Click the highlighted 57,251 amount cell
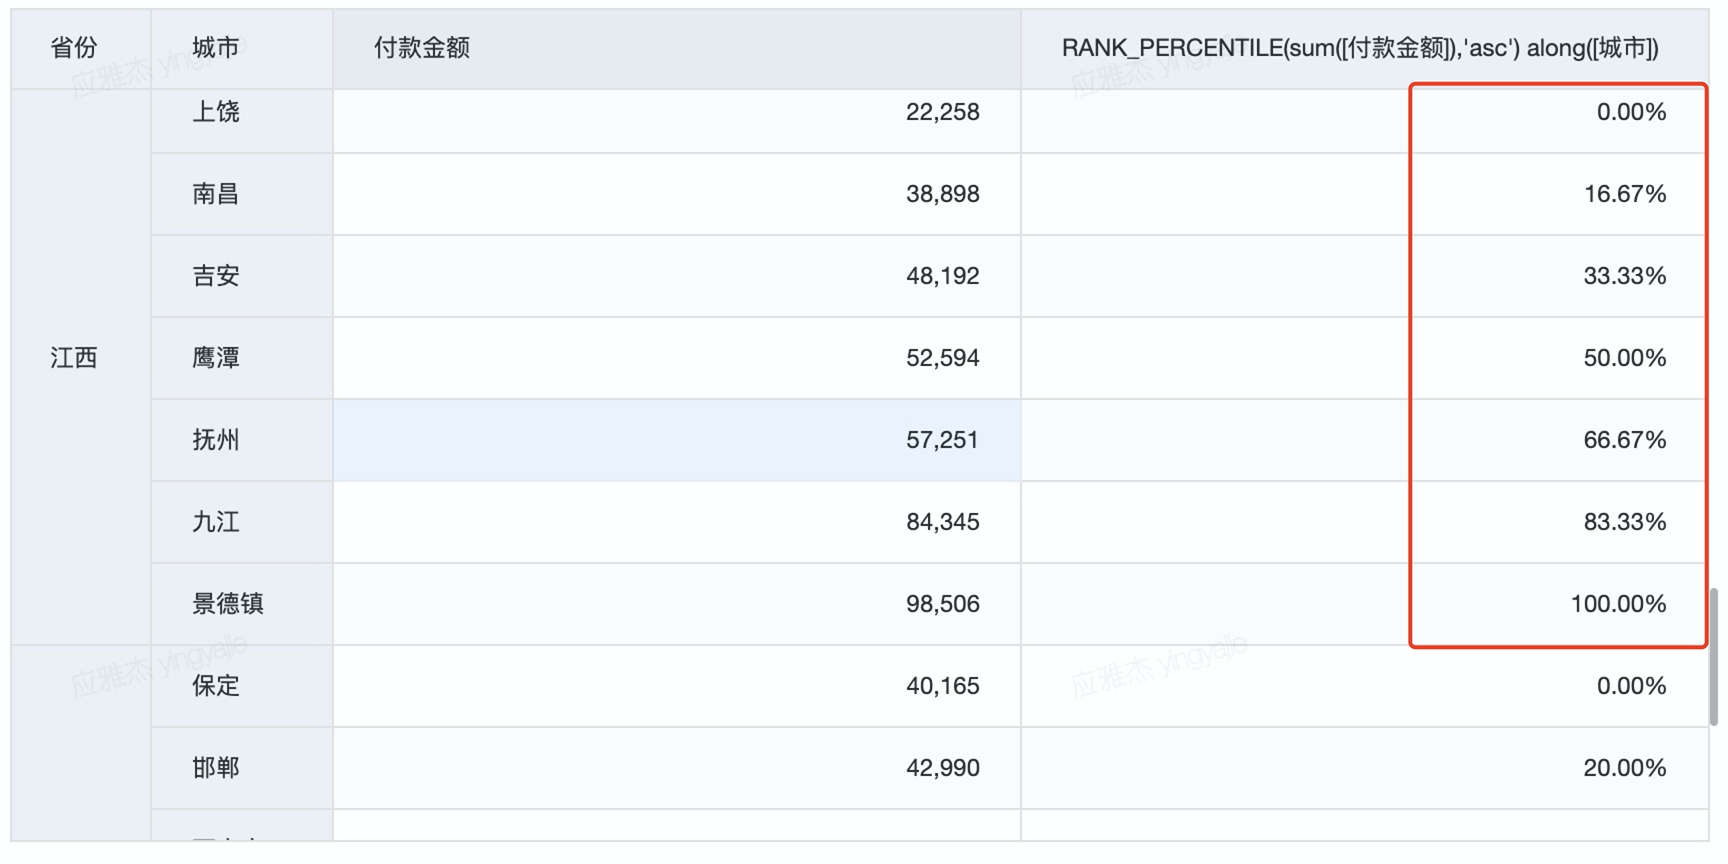The height and width of the screenshot is (864, 1728). click(x=677, y=440)
